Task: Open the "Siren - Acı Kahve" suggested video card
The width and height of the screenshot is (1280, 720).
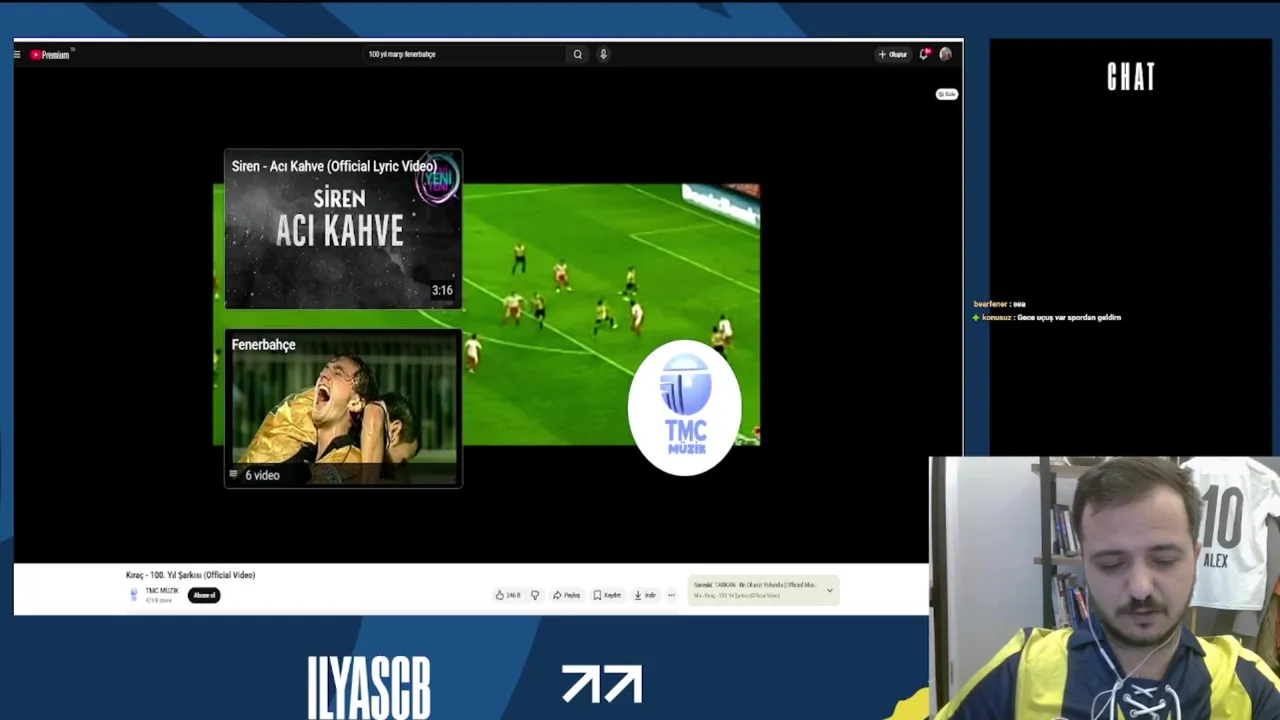Action: pos(343,229)
